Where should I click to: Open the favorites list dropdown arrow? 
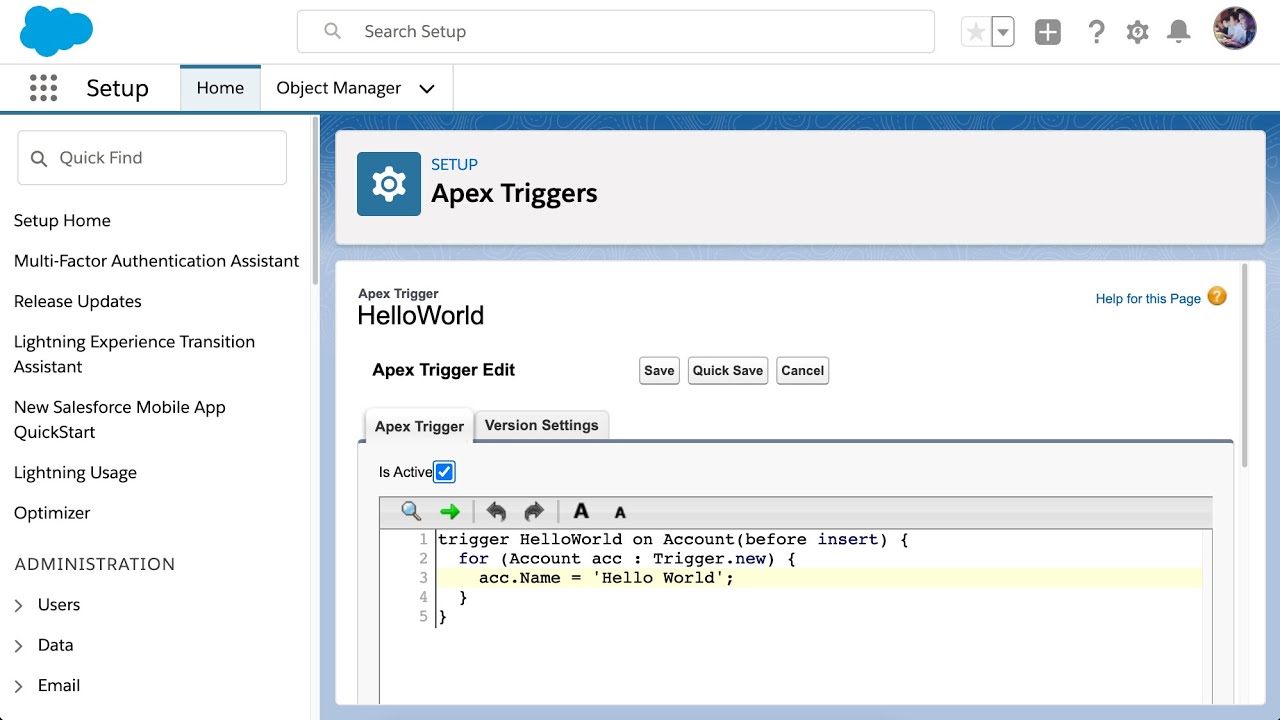1002,32
